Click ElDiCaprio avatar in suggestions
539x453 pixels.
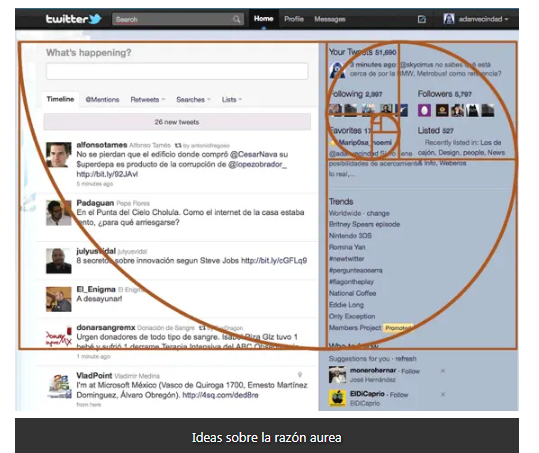(x=337, y=398)
